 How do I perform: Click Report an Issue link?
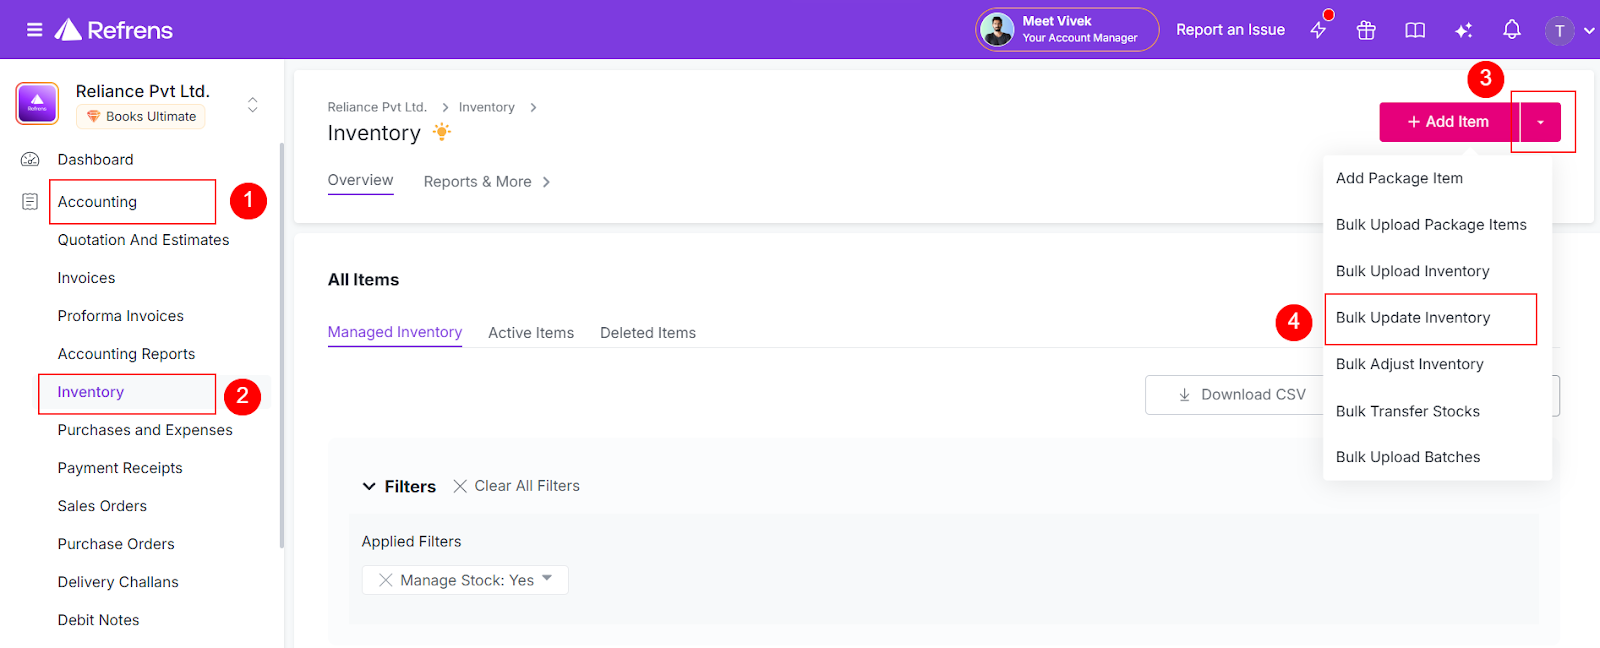[1230, 30]
